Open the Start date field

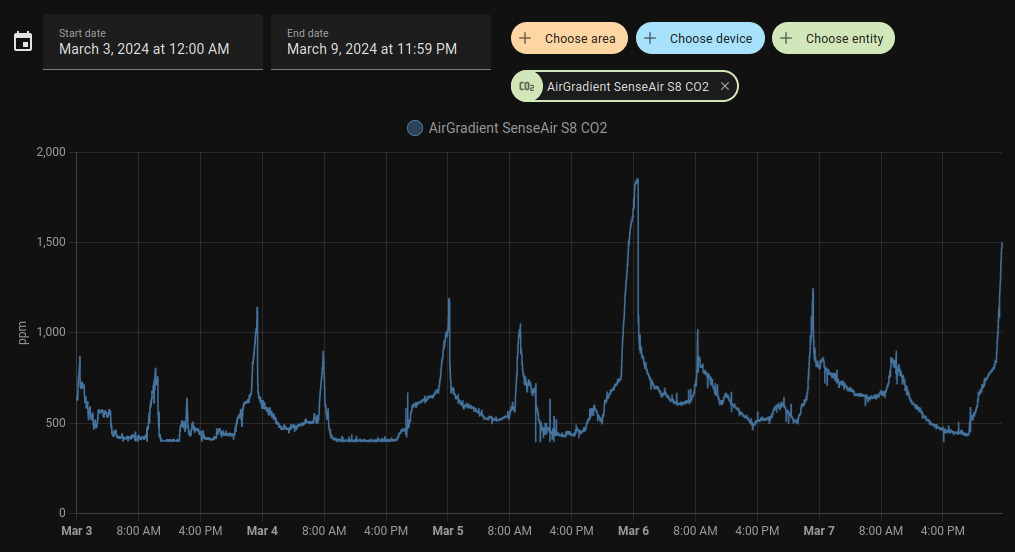pos(152,42)
